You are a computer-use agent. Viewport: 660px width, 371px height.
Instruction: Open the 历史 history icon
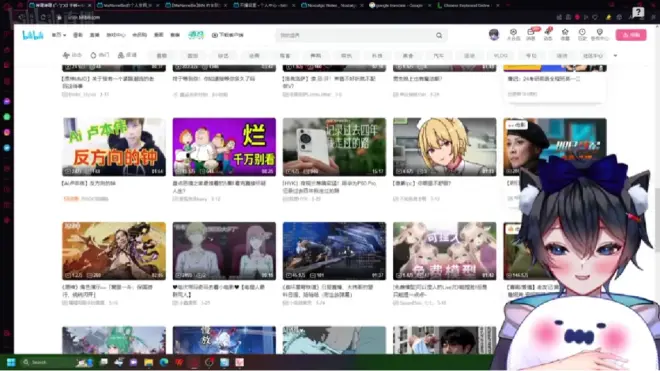582,35
